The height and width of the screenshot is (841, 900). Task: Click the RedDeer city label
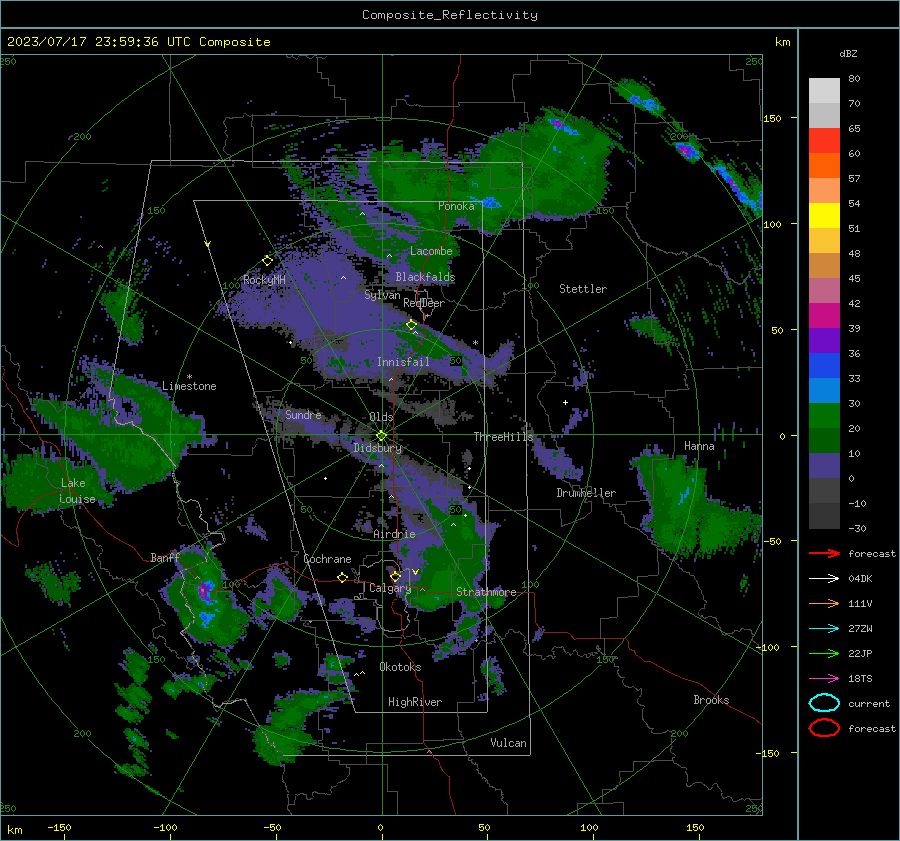pyautogui.click(x=424, y=303)
